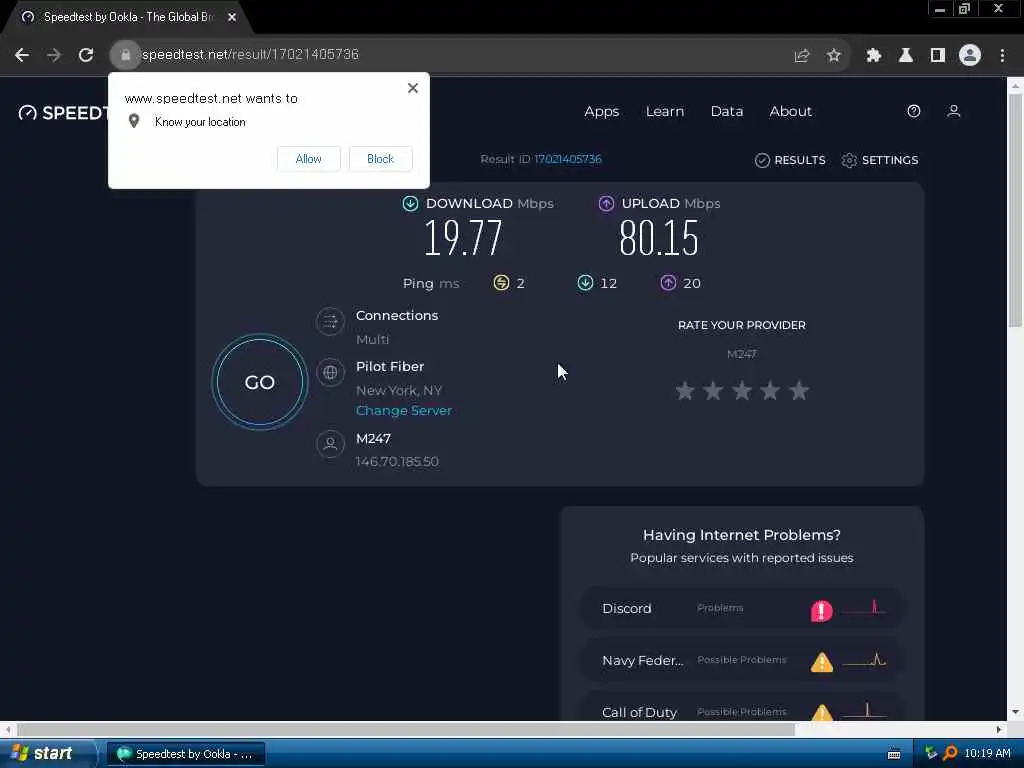Open the Data menu item
Image resolution: width=1024 pixels, height=768 pixels.
tap(727, 112)
